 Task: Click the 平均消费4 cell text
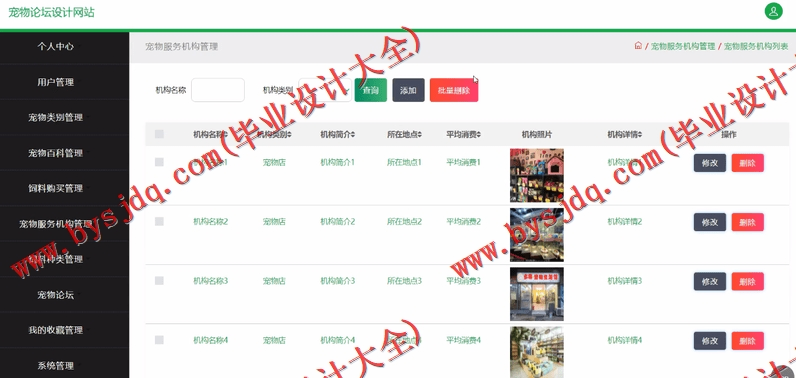[x=463, y=340]
